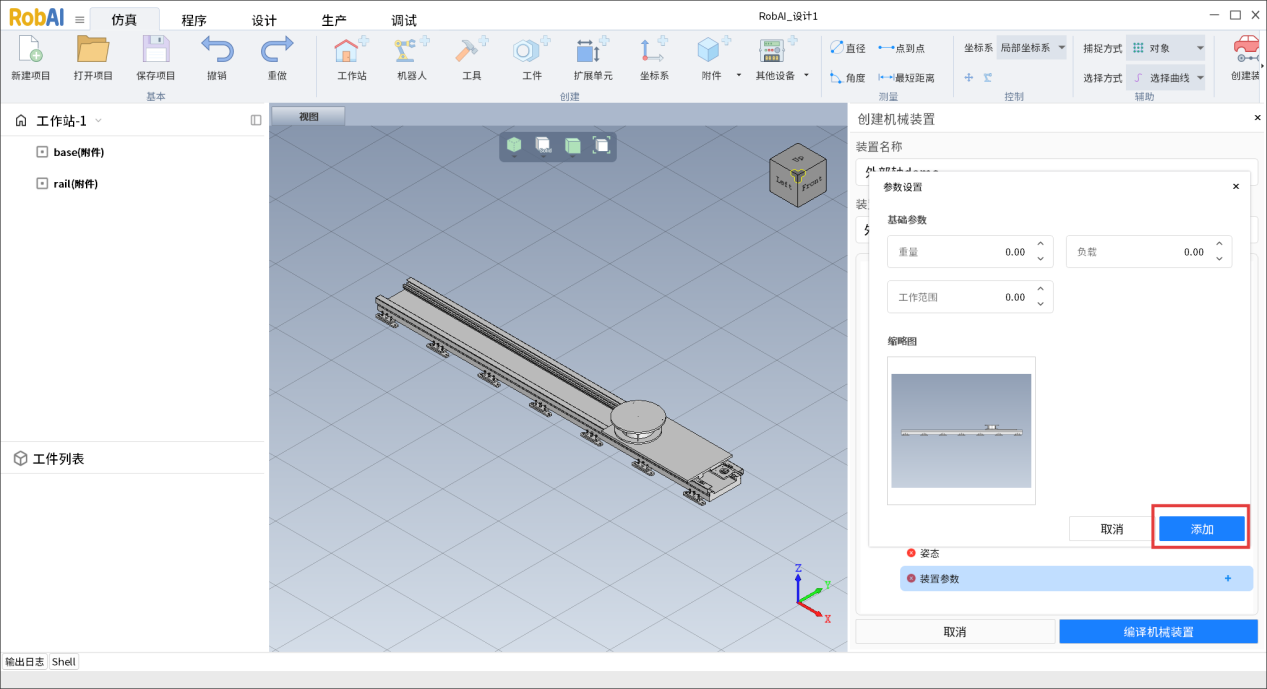Click the home icon beside 工作站-1

[21, 121]
